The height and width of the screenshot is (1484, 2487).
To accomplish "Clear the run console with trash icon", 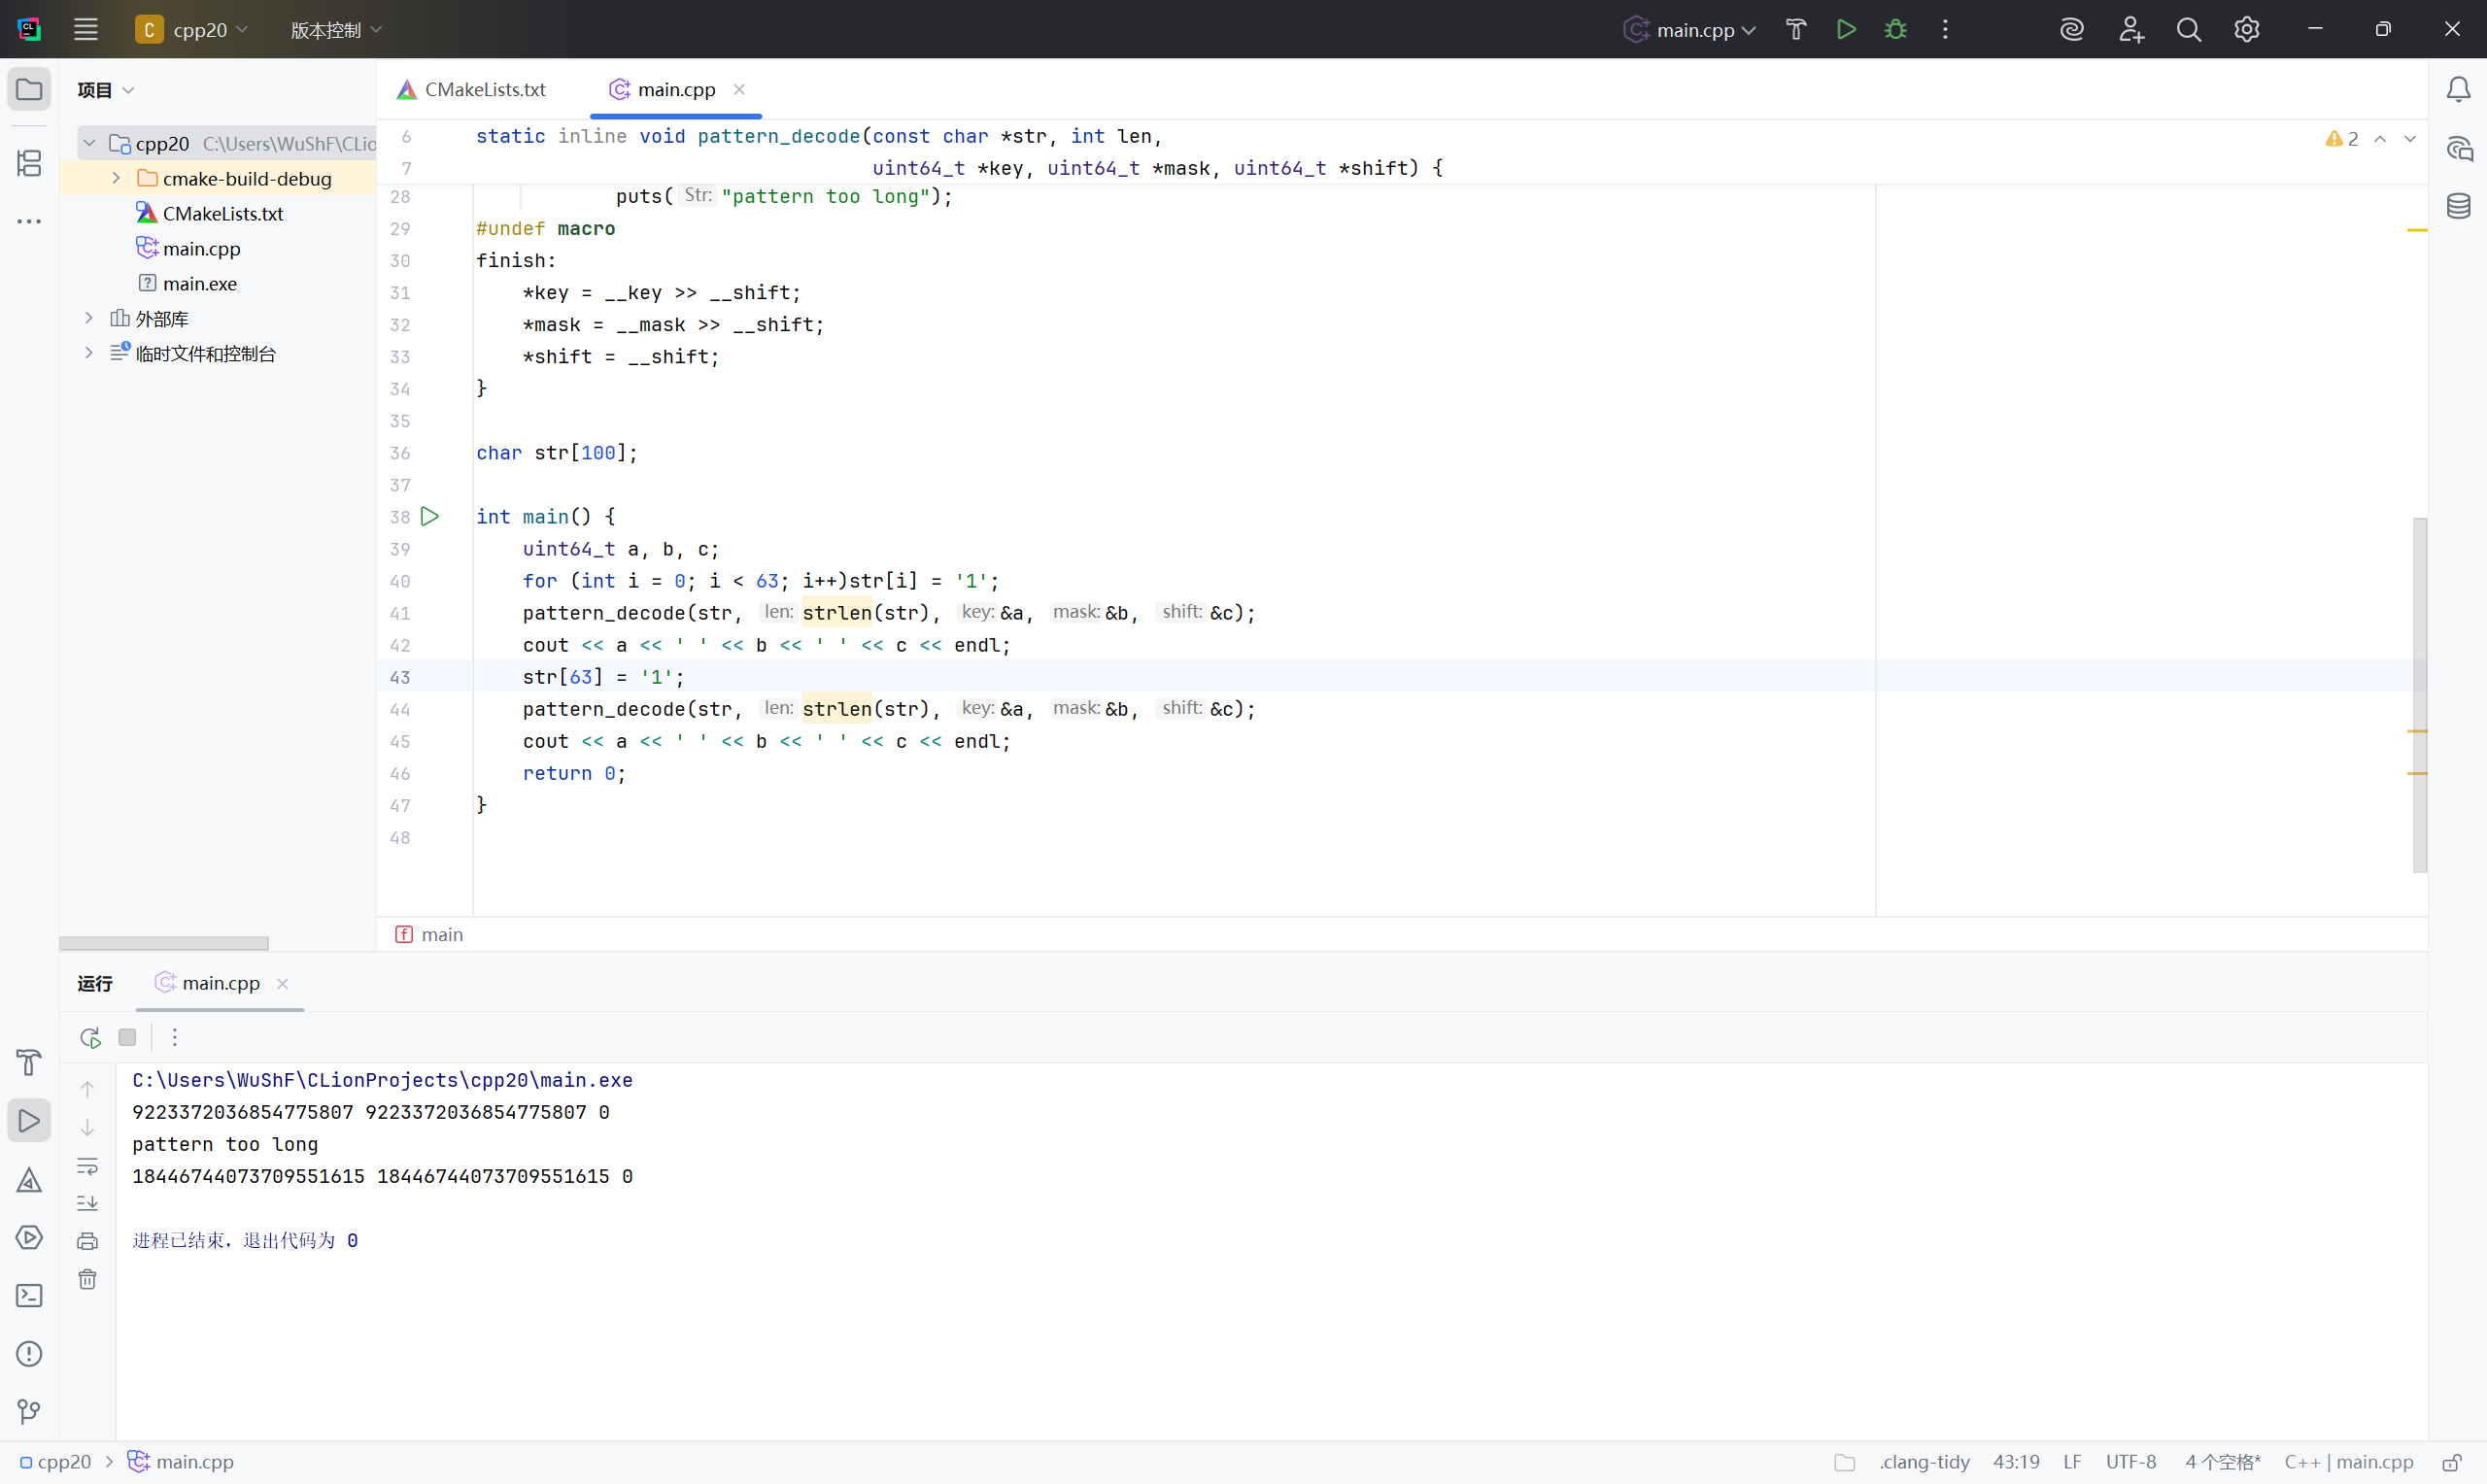I will 88,1279.
